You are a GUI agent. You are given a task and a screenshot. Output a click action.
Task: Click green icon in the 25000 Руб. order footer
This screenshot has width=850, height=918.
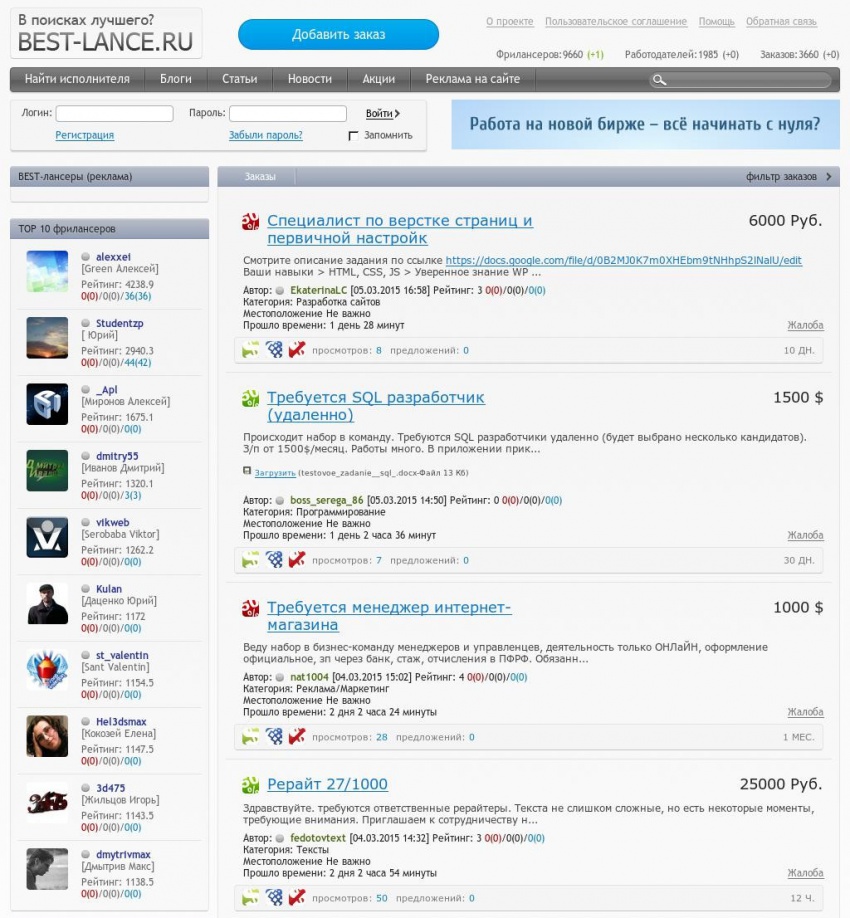[x=251, y=898]
